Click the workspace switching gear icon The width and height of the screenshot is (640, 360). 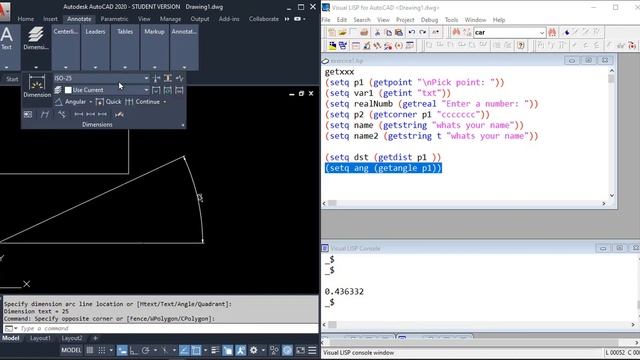click(253, 350)
